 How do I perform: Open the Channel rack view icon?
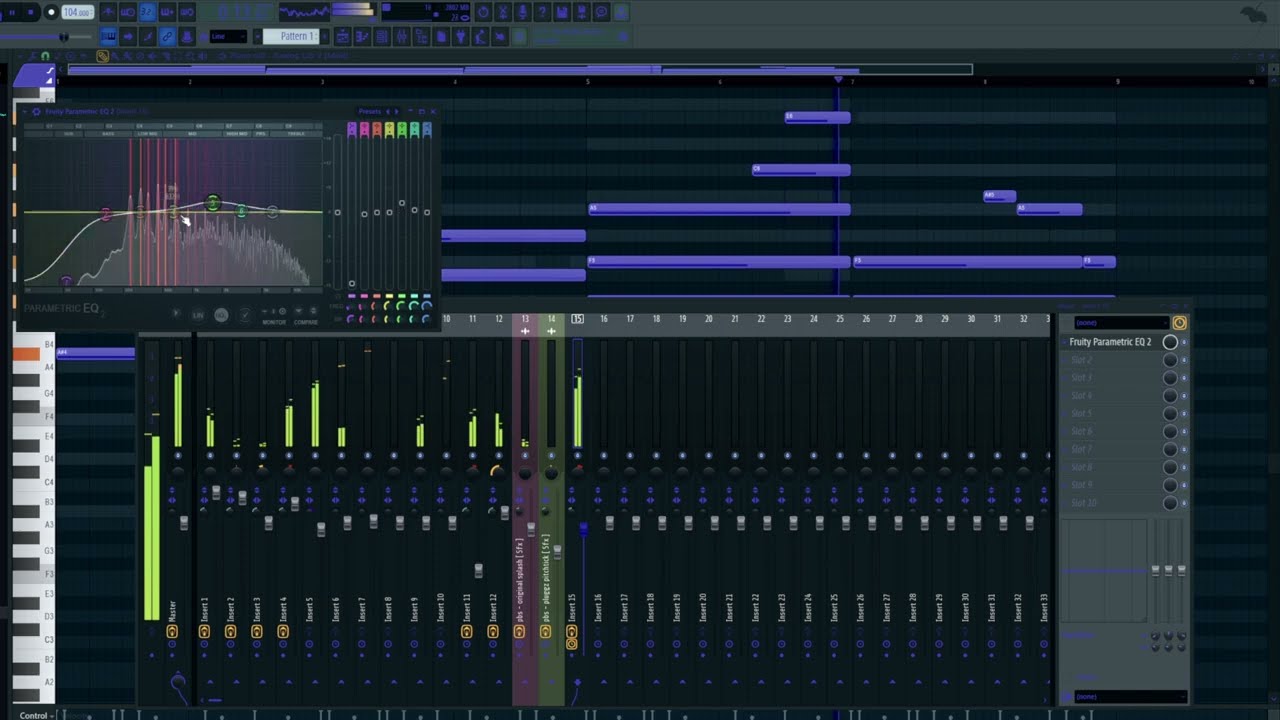point(382,36)
